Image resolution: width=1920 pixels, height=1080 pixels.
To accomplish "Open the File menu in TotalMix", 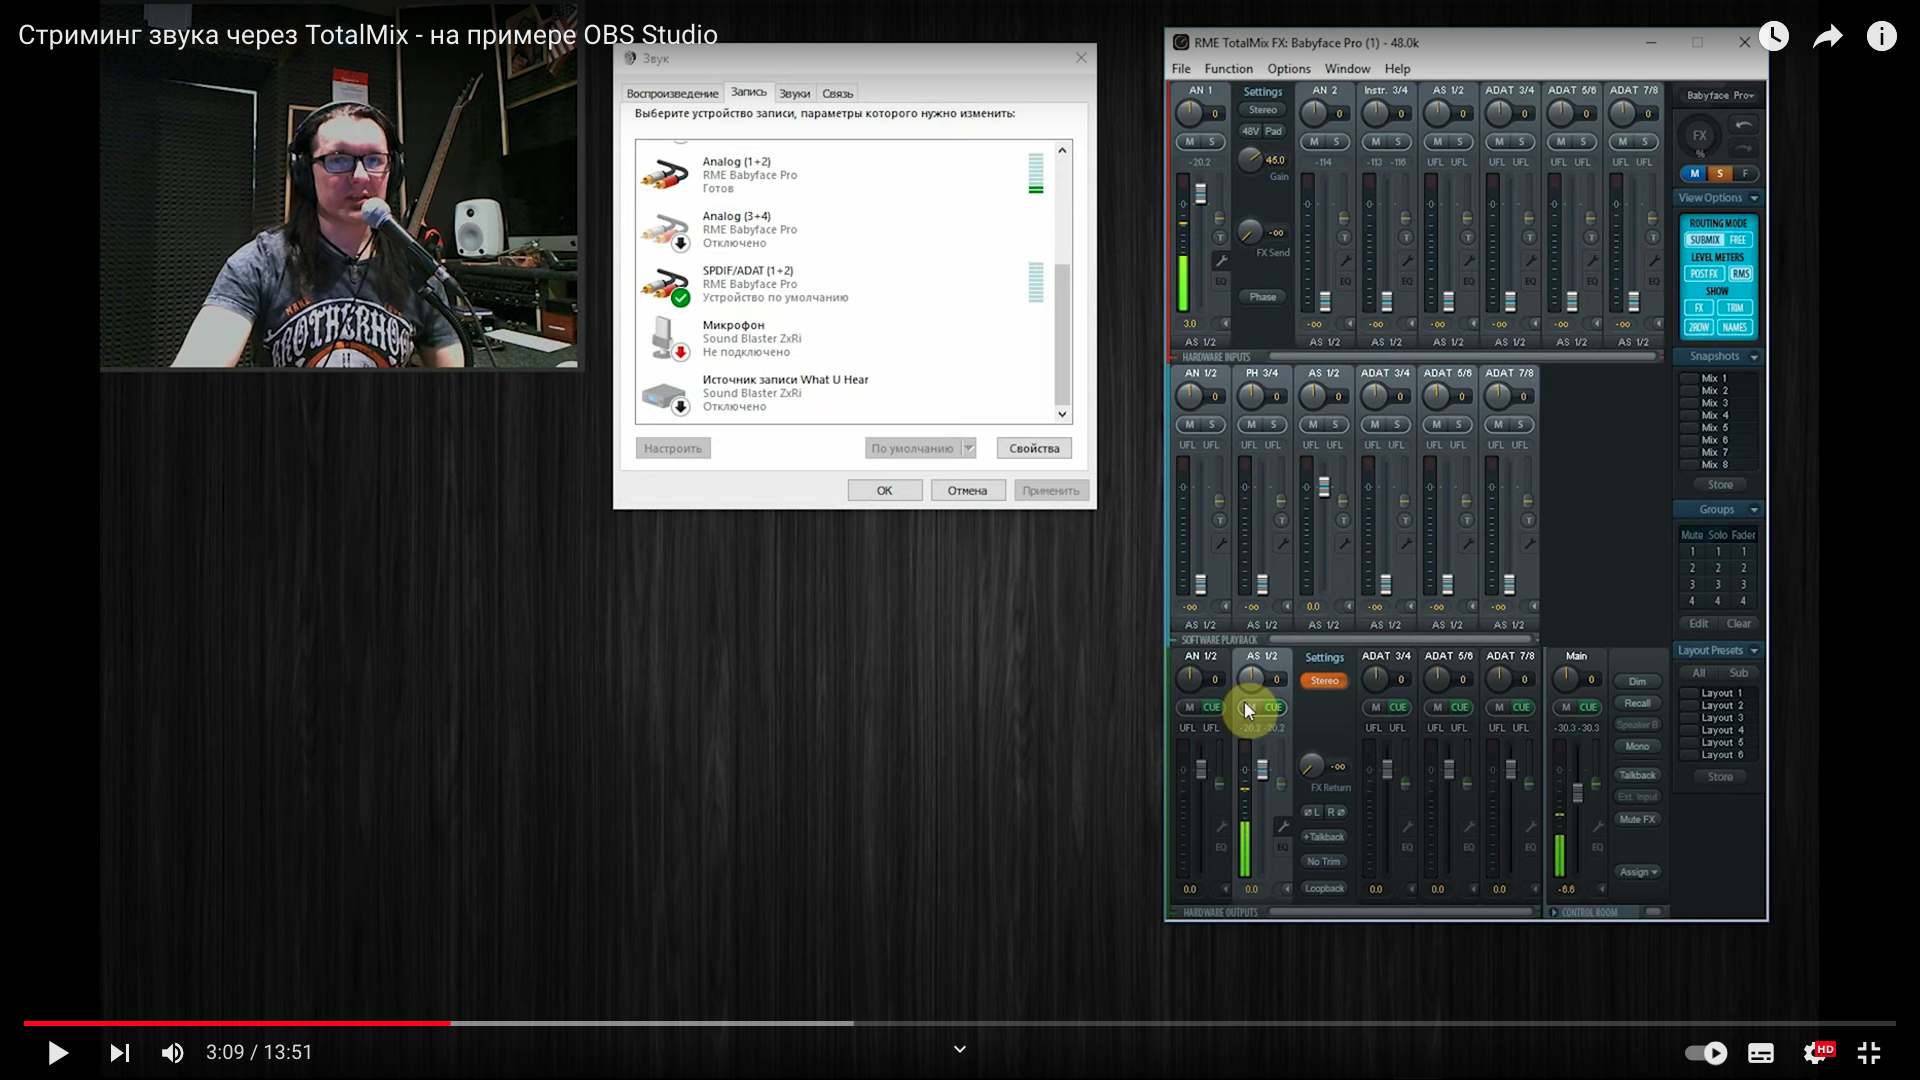I will tap(1181, 69).
